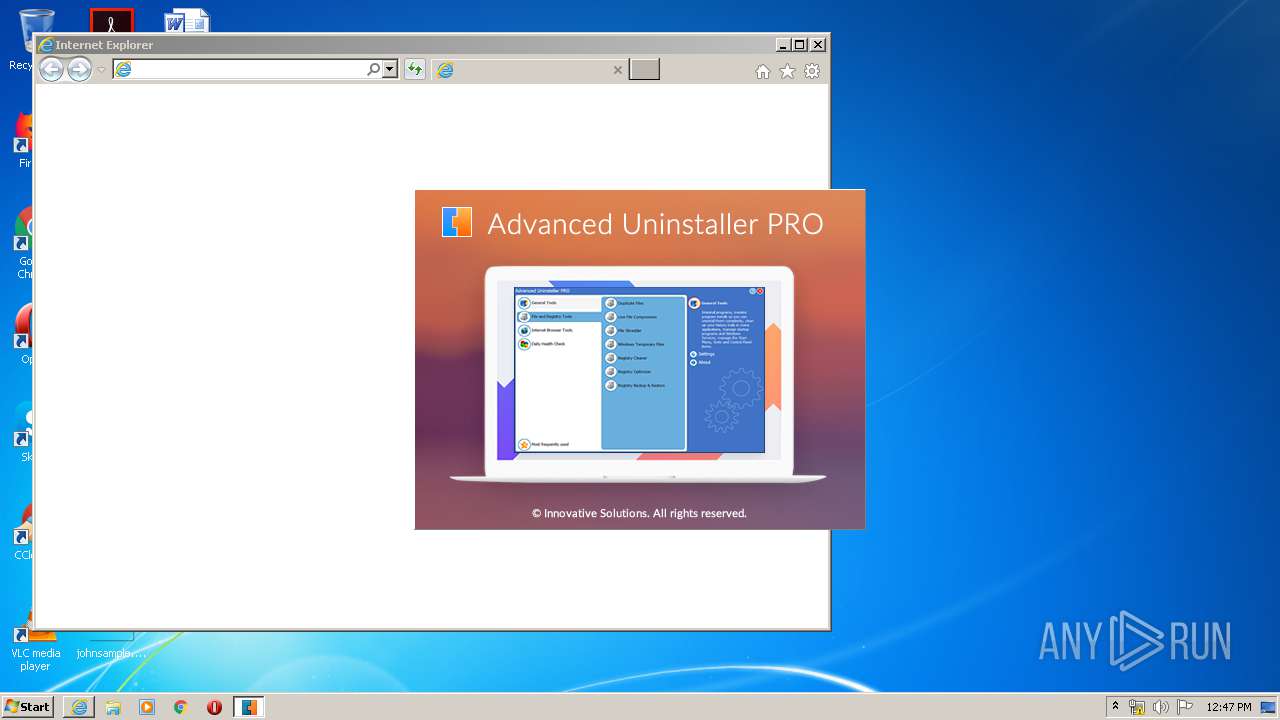The image size is (1280, 720).
Task: Select the Adobe Reader desktop icon
Action: 111,21
